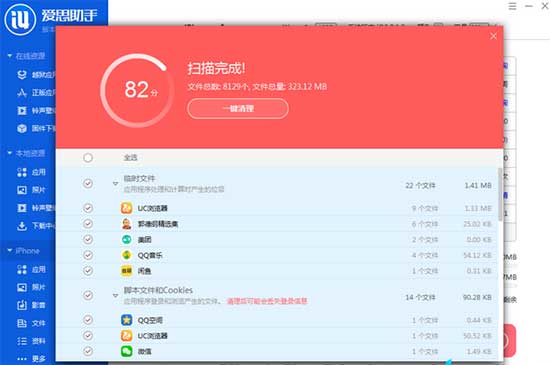Click the UC浏览器 icon in temp files
The width and height of the screenshot is (550, 365).
pyautogui.click(x=127, y=208)
